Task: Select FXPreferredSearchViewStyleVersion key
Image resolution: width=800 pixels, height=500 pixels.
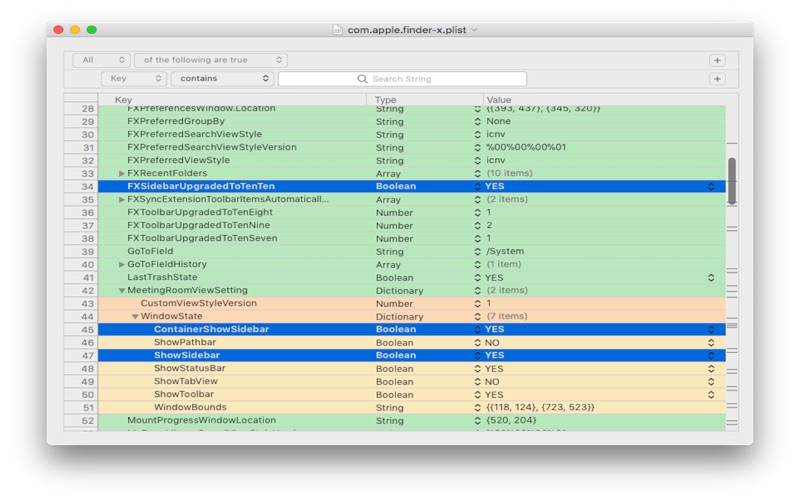Action: [212, 147]
